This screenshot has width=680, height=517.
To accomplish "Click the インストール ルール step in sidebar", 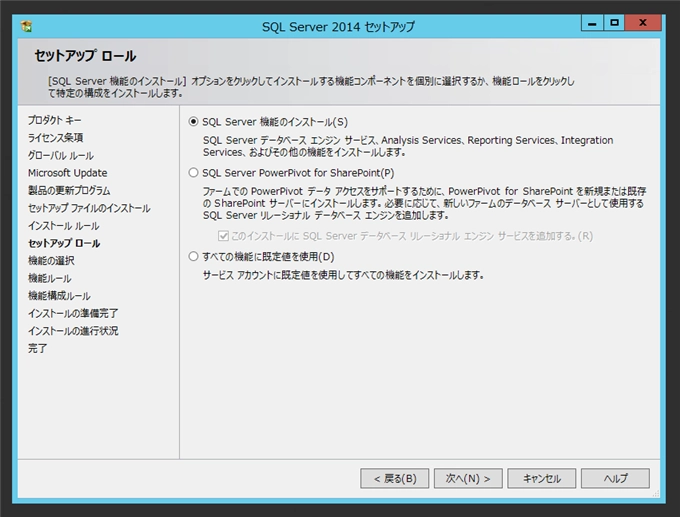I will 64,226.
